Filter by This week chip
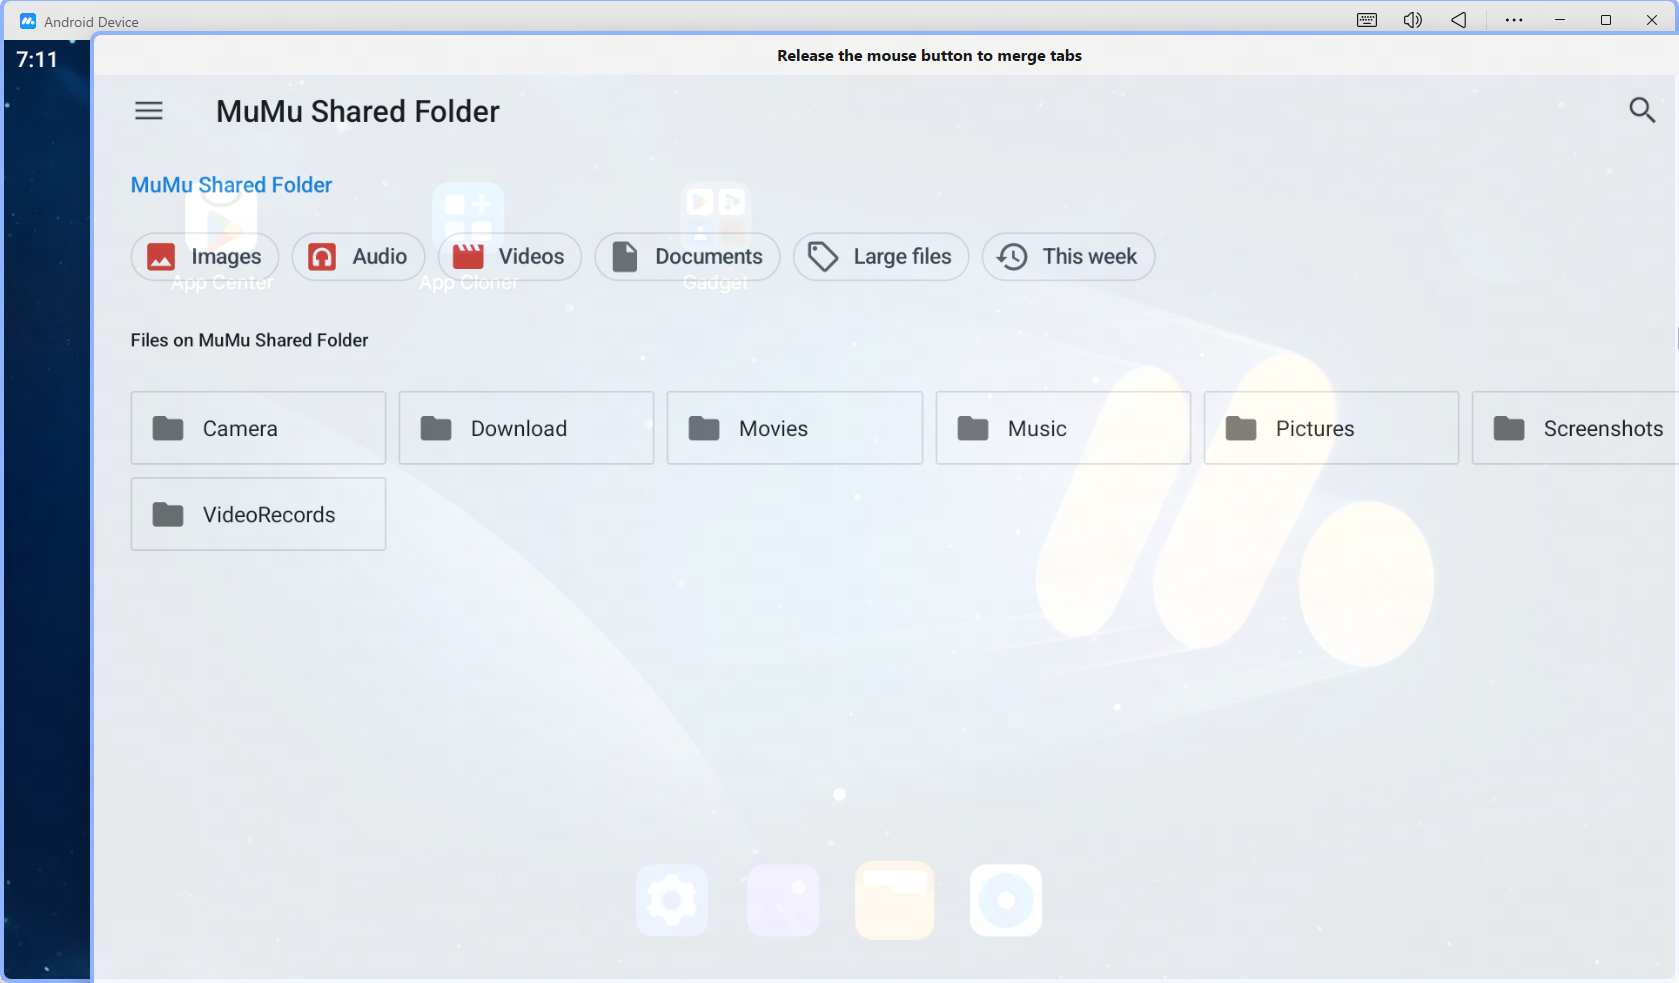Viewport: 1679px width, 983px height. tap(1068, 257)
